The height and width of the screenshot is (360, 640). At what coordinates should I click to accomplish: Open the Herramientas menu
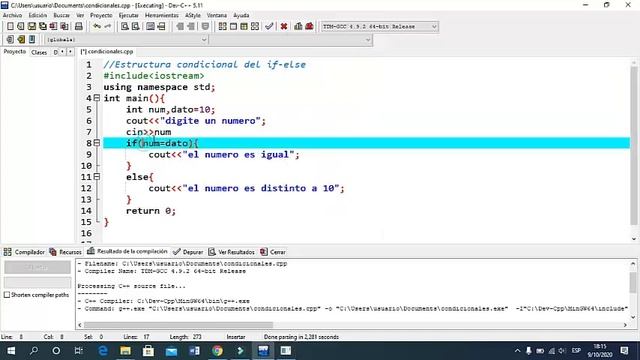pos(162,15)
